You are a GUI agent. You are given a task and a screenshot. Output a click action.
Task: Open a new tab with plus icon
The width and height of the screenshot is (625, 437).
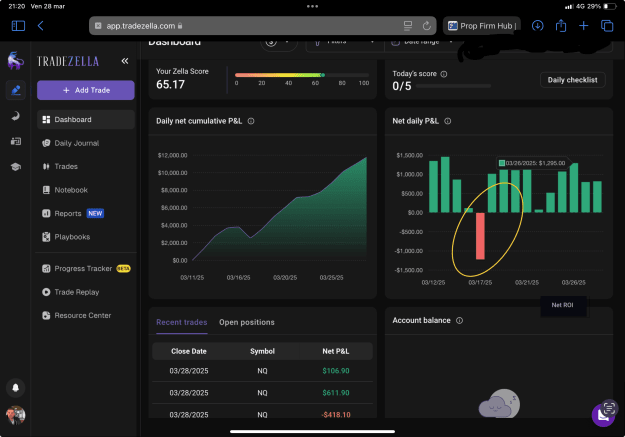[584, 26]
